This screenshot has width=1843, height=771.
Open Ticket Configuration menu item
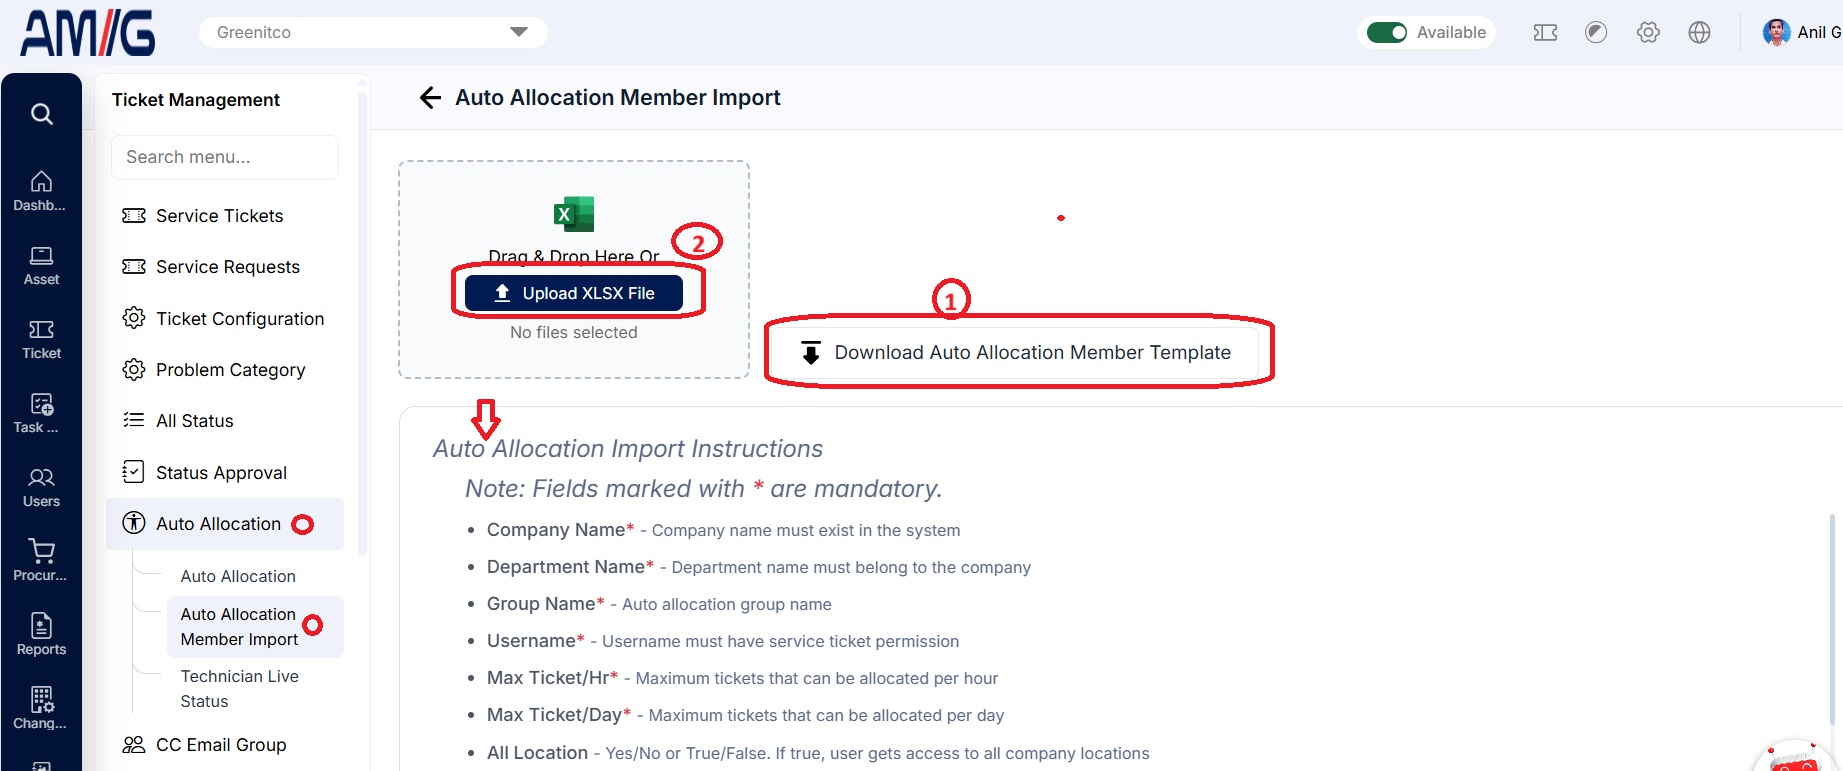point(225,319)
